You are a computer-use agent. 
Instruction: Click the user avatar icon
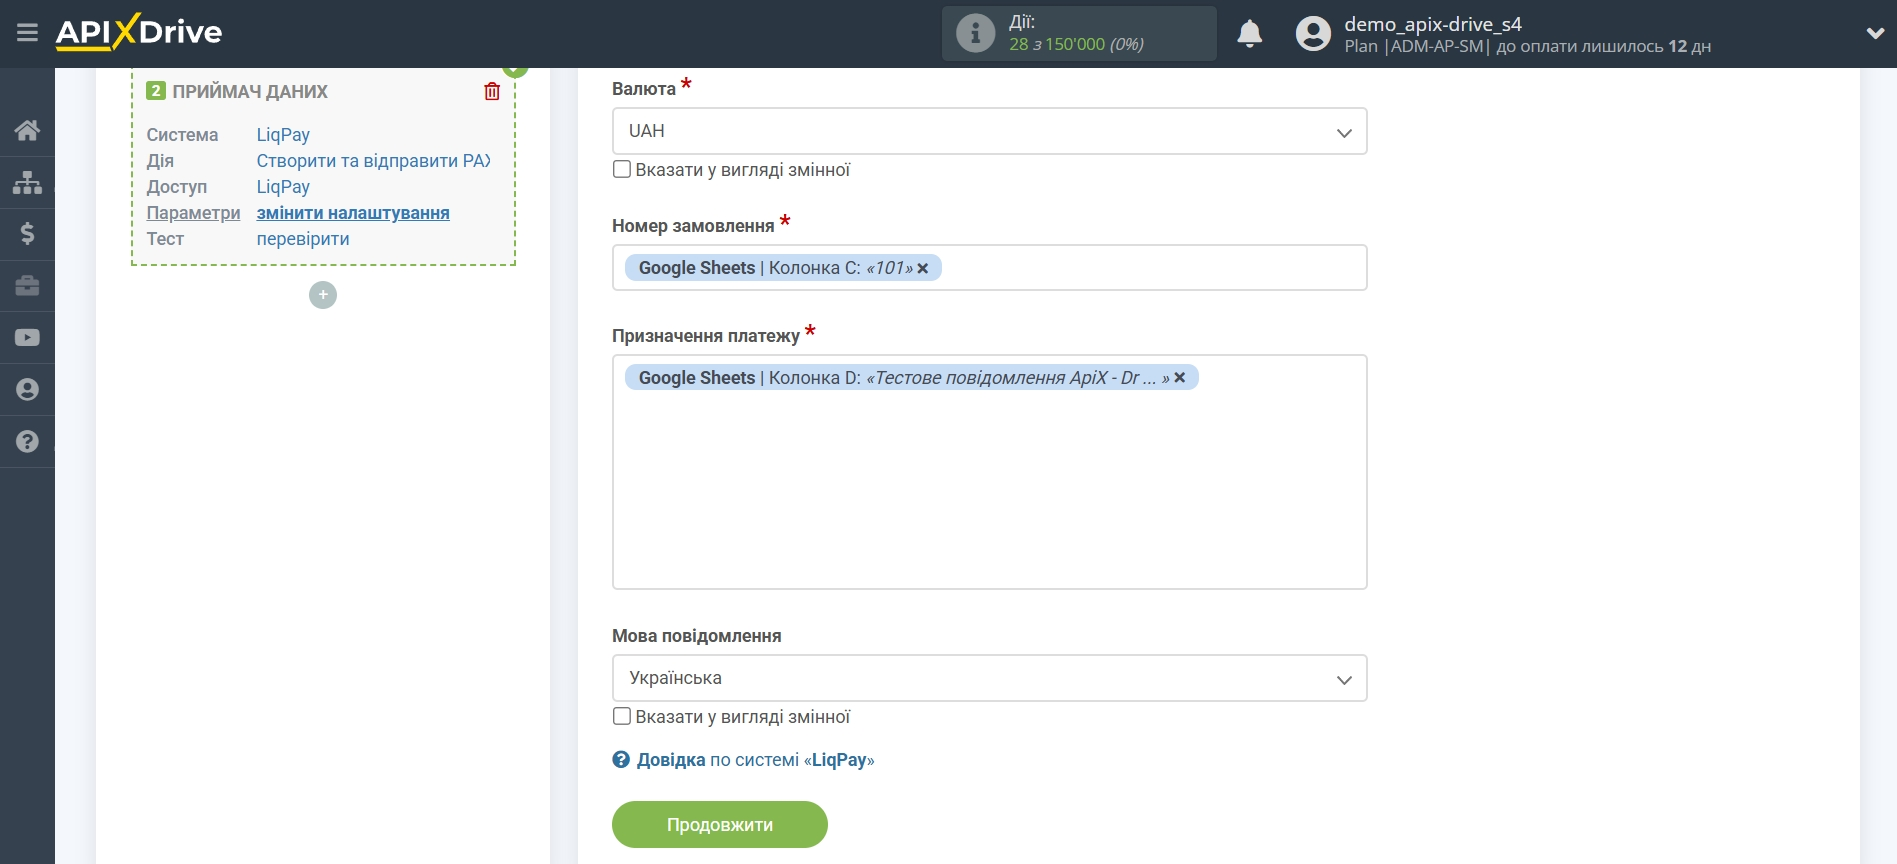(x=1313, y=33)
